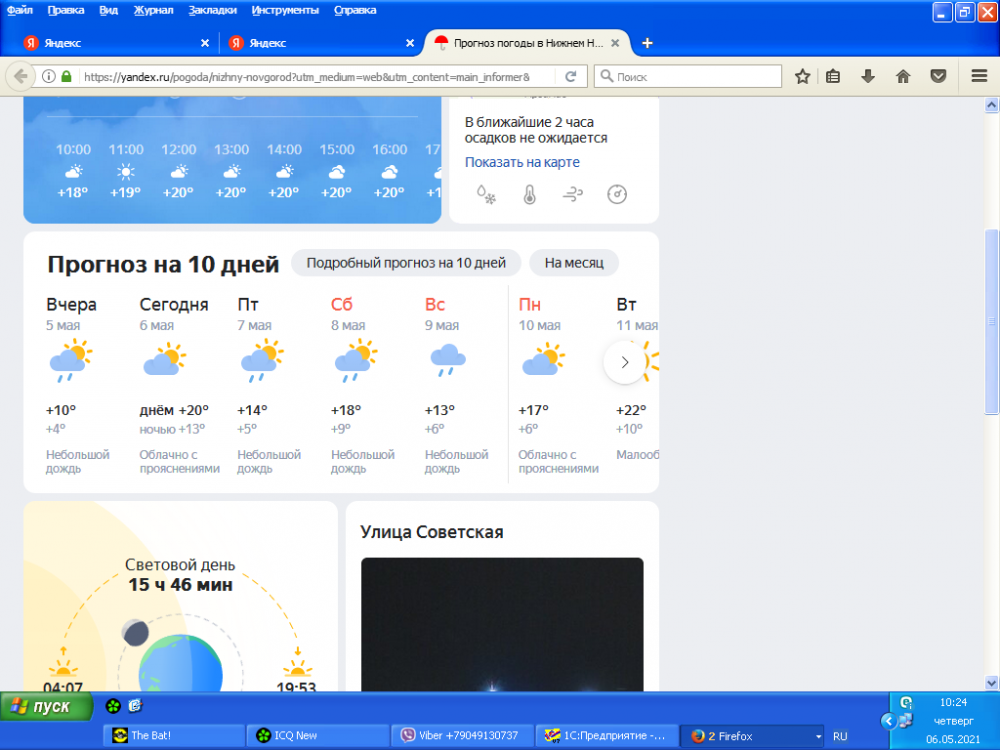Open the Firefox hamburger menu
The width and height of the screenshot is (1000, 750).
[x=977, y=76]
